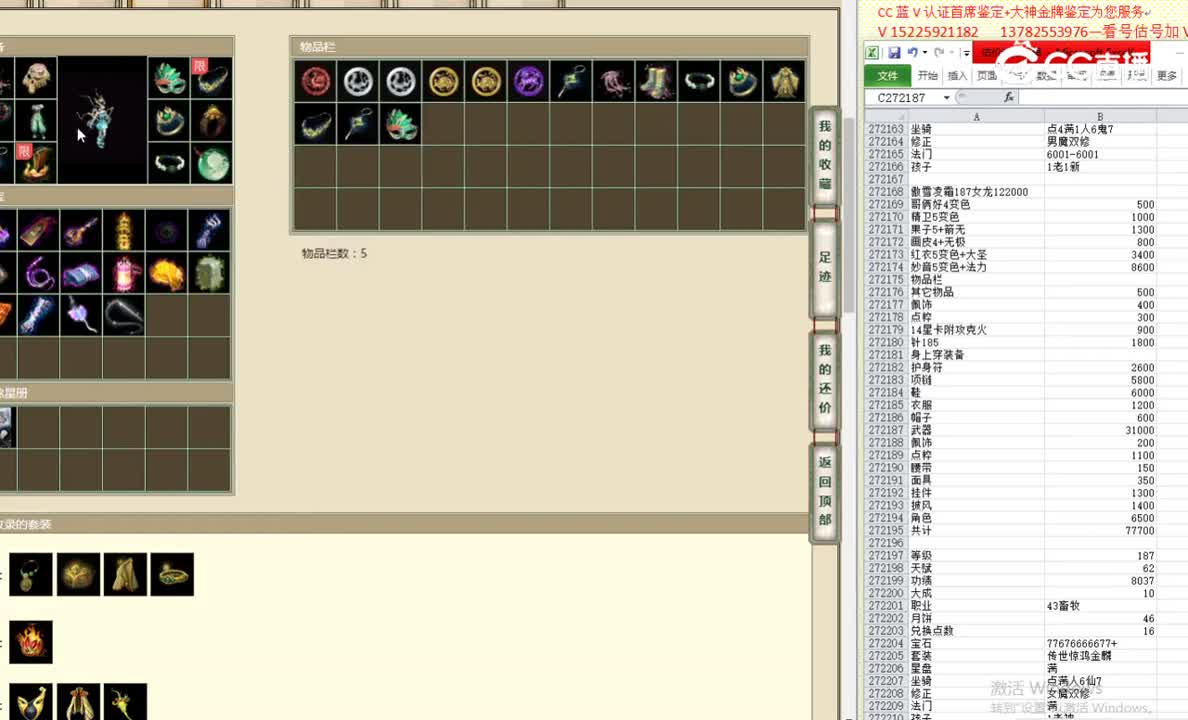Click the equipped green jade orb
This screenshot has height=720, width=1188.
211,162
